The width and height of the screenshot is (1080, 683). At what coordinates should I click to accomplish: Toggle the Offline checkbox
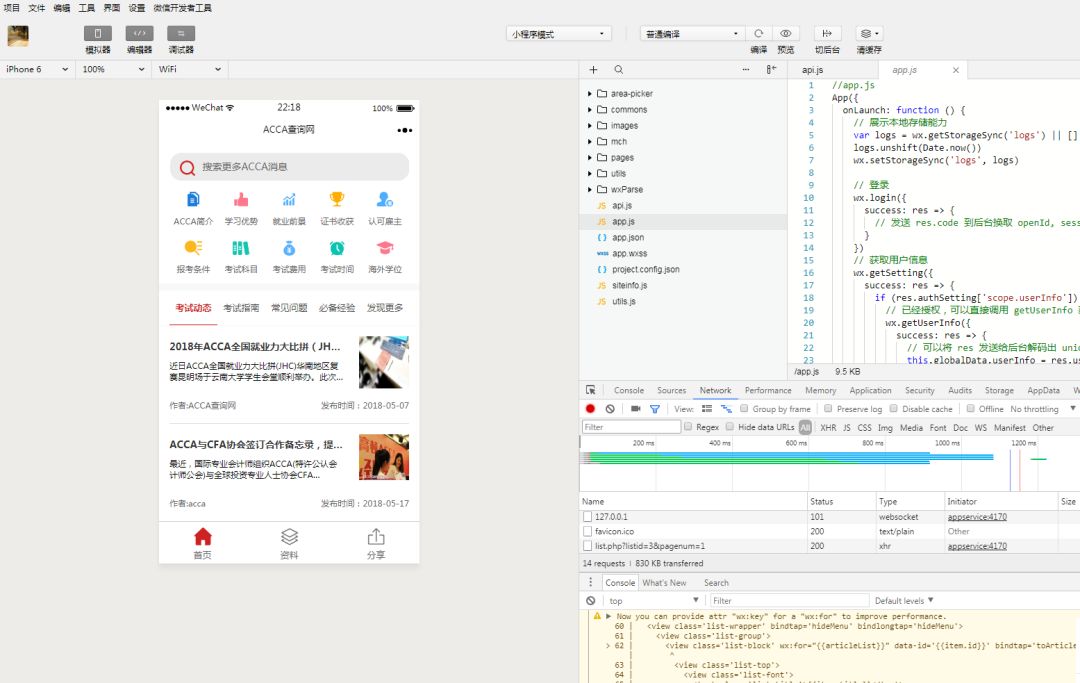click(x=970, y=408)
